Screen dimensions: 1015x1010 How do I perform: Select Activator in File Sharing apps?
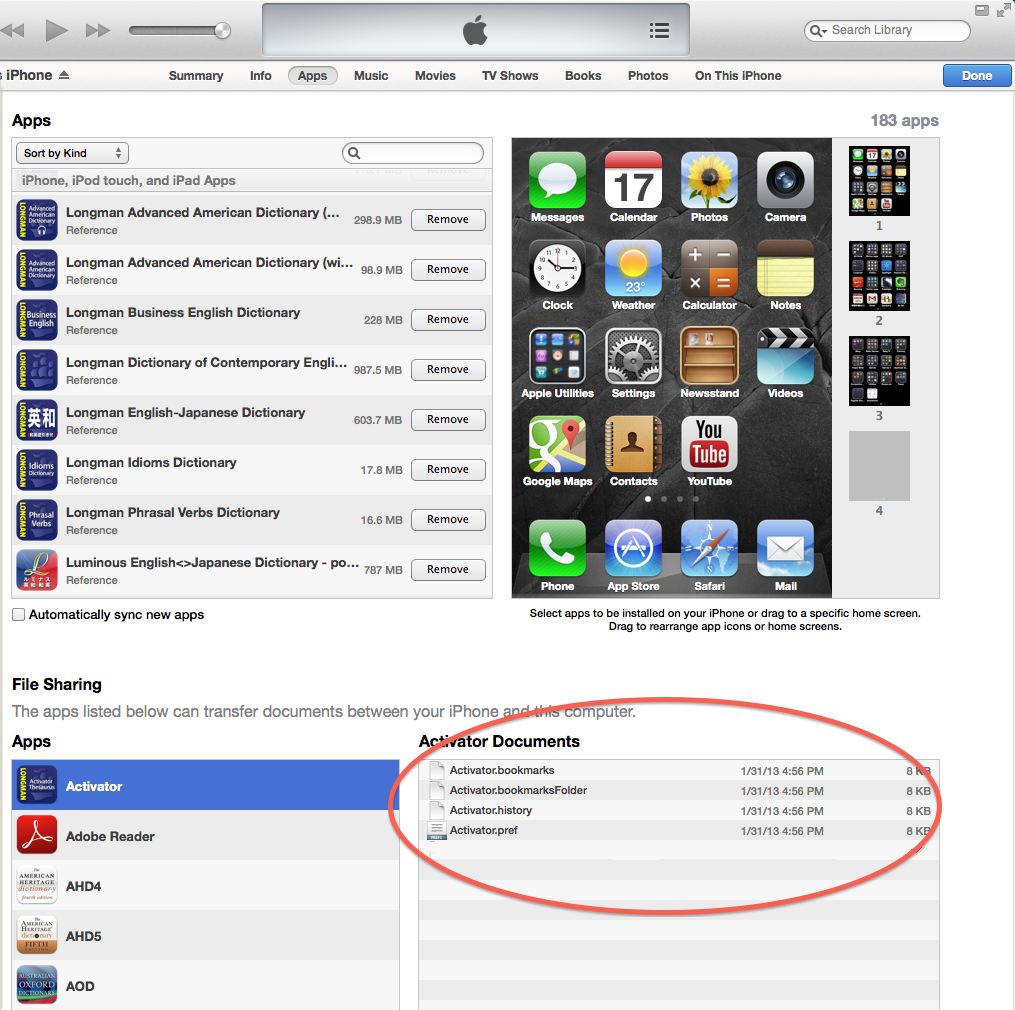tap(205, 786)
